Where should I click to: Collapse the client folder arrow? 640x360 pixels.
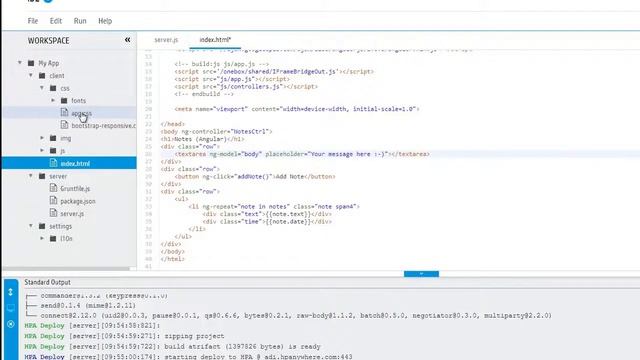(31, 75)
